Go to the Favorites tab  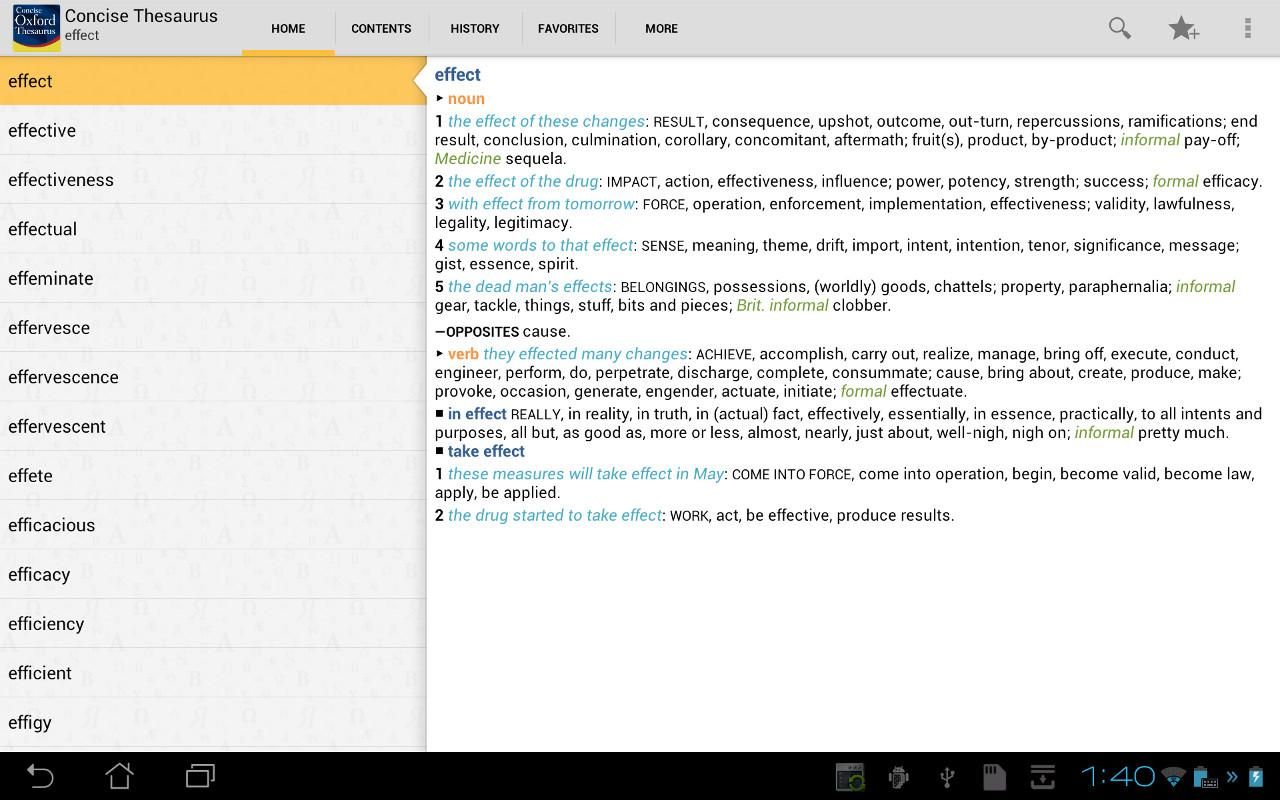568,28
